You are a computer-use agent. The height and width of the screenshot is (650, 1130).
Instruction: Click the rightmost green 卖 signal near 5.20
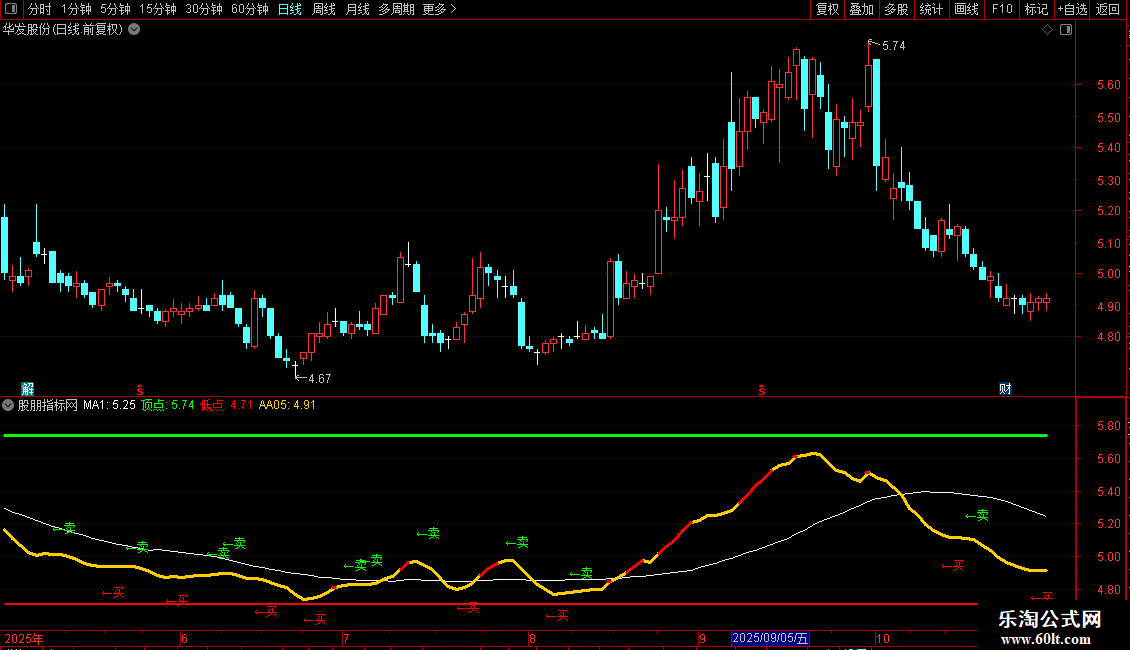[x=977, y=515]
